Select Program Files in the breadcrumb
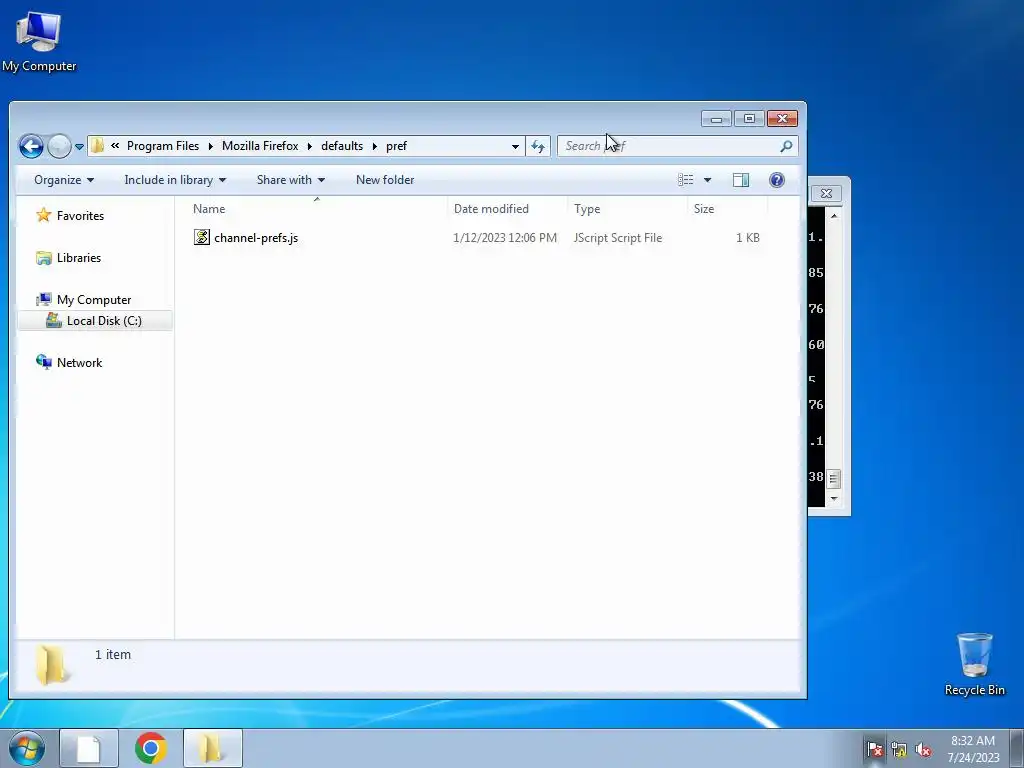The image size is (1024, 768). tap(163, 146)
